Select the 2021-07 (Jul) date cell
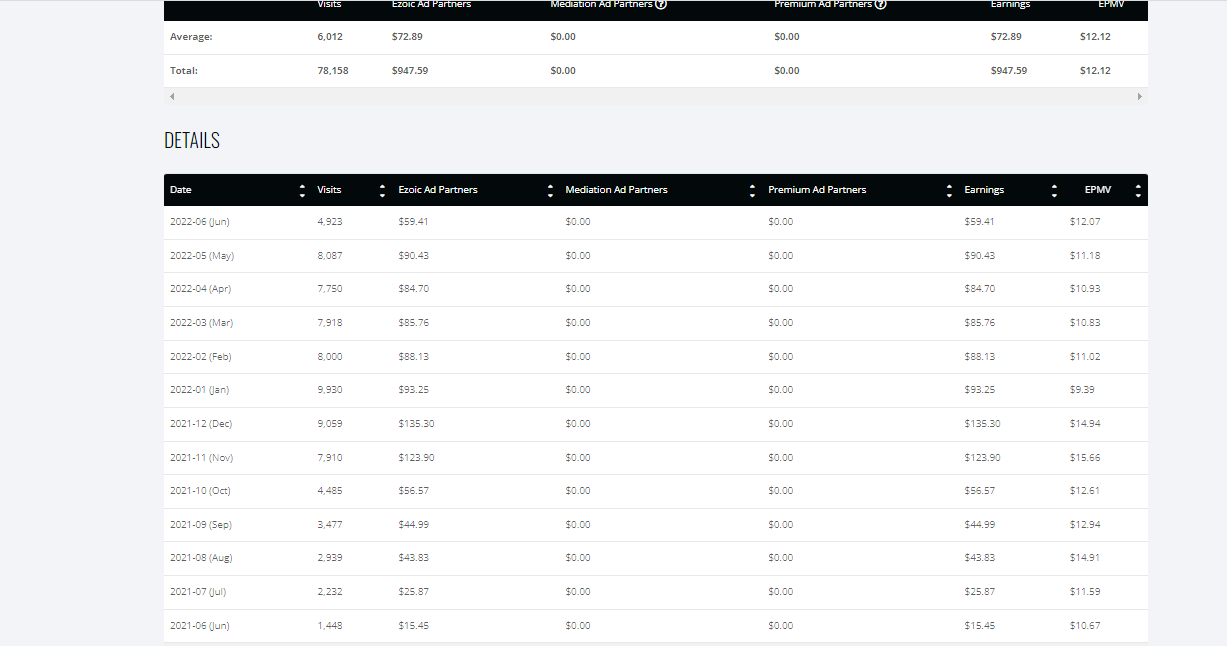 [x=198, y=592]
